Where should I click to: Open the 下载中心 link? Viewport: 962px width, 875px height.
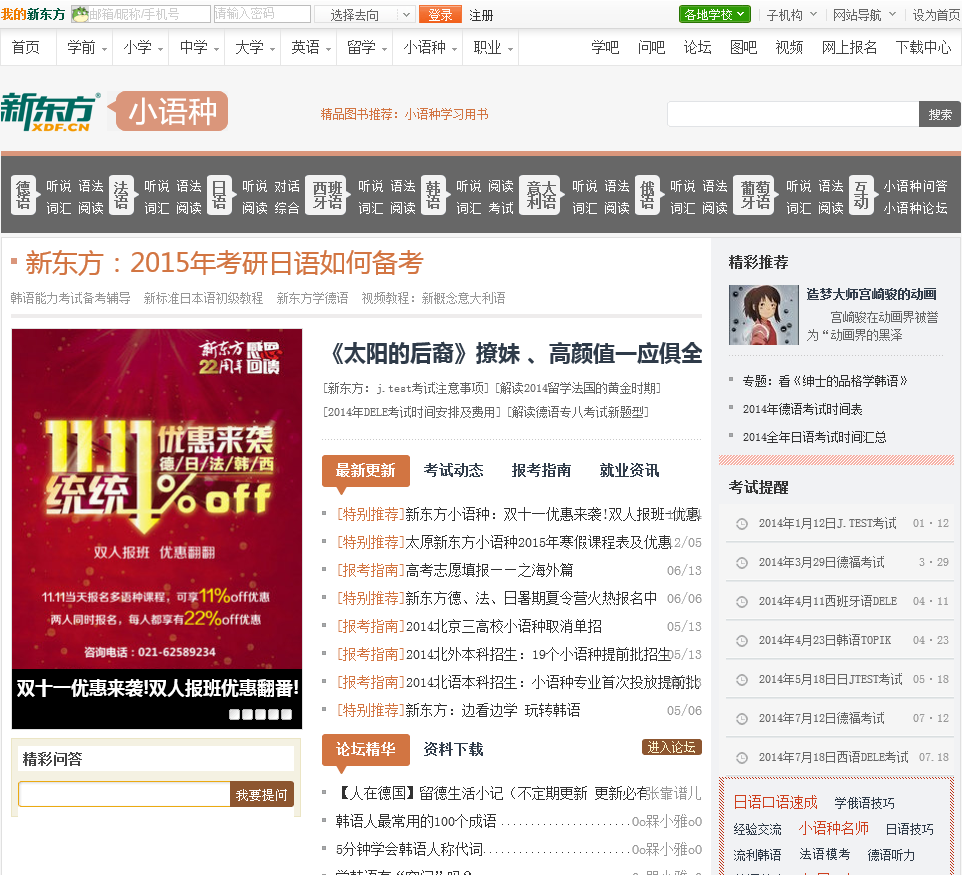click(x=923, y=47)
